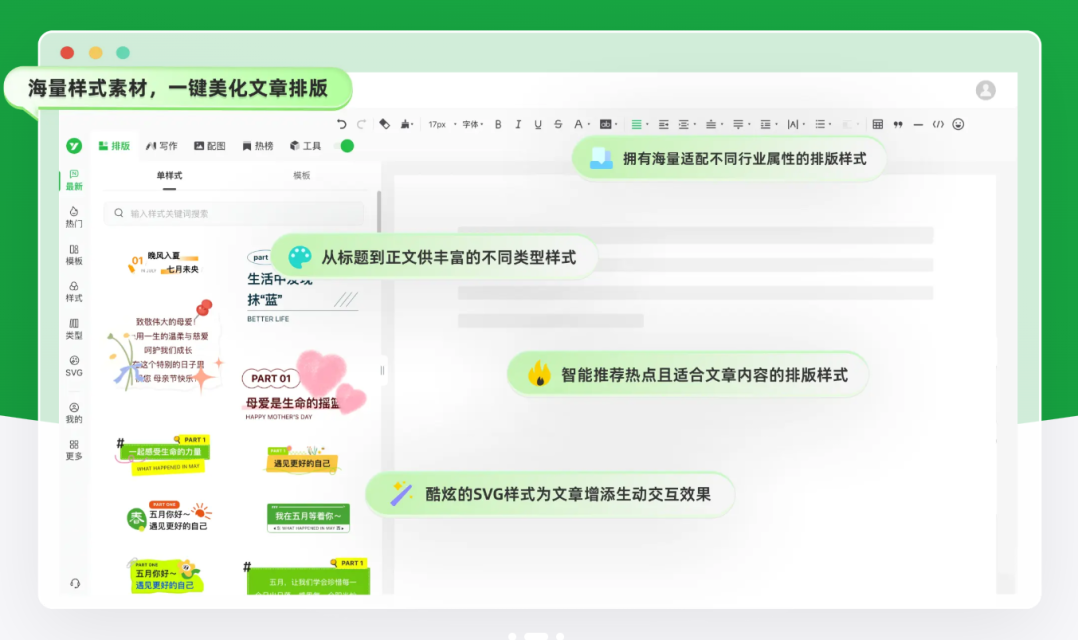Click the undo arrow in toolbar
The height and width of the screenshot is (640, 1078).
[342, 124]
